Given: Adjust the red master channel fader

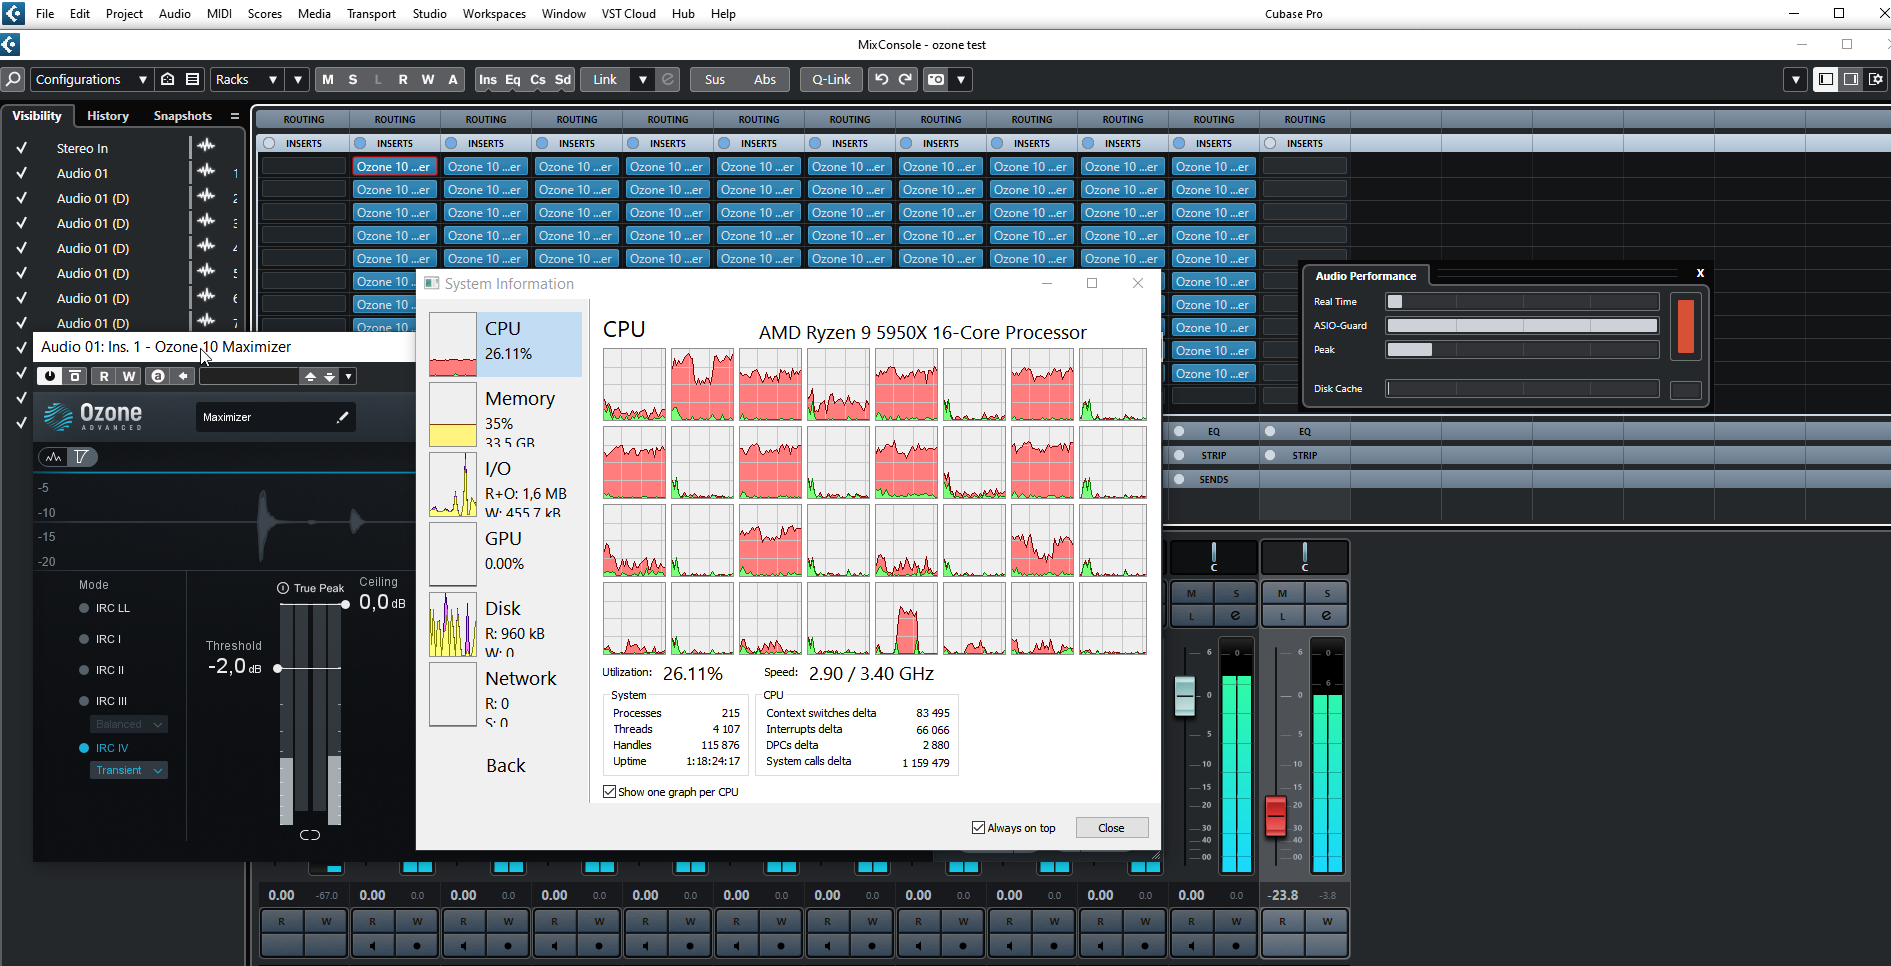Looking at the screenshot, I should (x=1275, y=816).
